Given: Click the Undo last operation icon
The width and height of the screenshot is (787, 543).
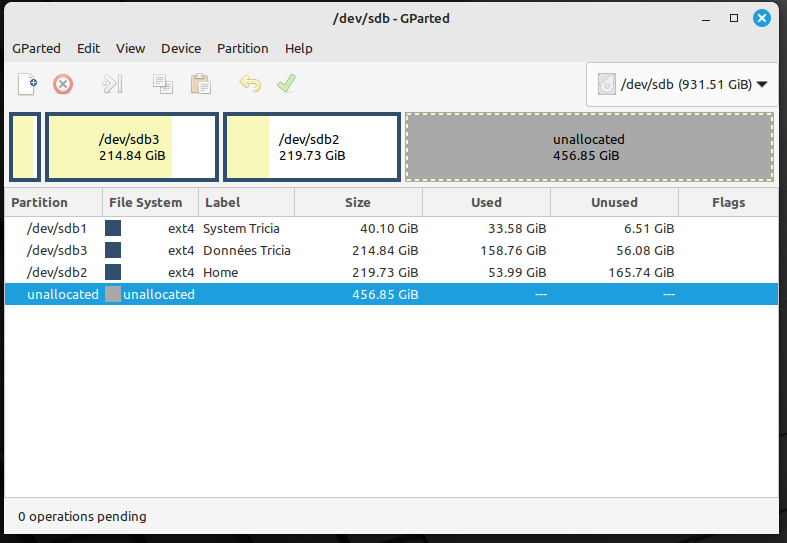Looking at the screenshot, I should pyautogui.click(x=250, y=84).
